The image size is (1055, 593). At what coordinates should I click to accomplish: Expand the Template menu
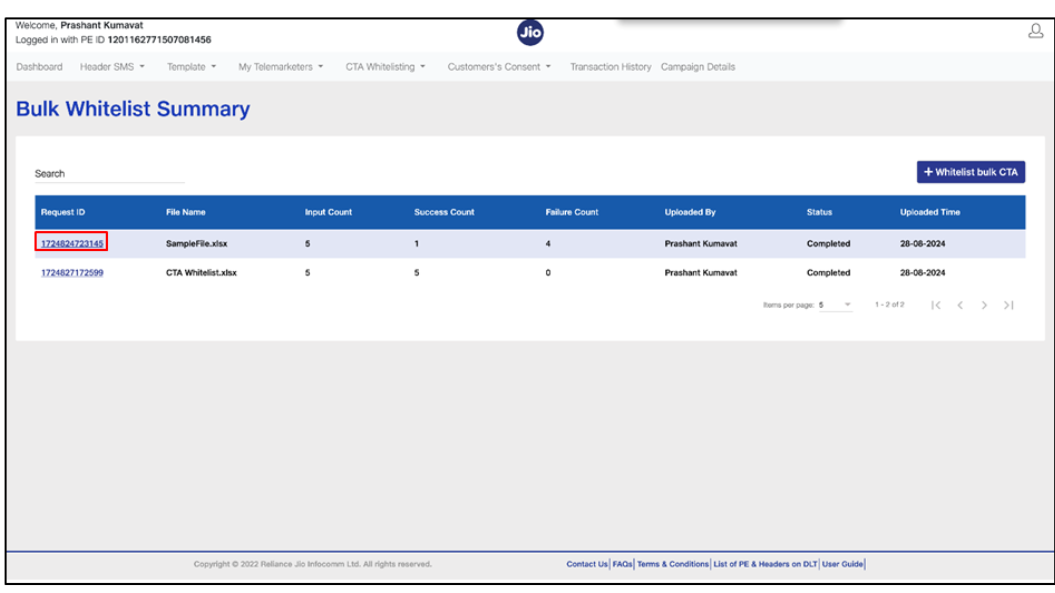tap(192, 67)
